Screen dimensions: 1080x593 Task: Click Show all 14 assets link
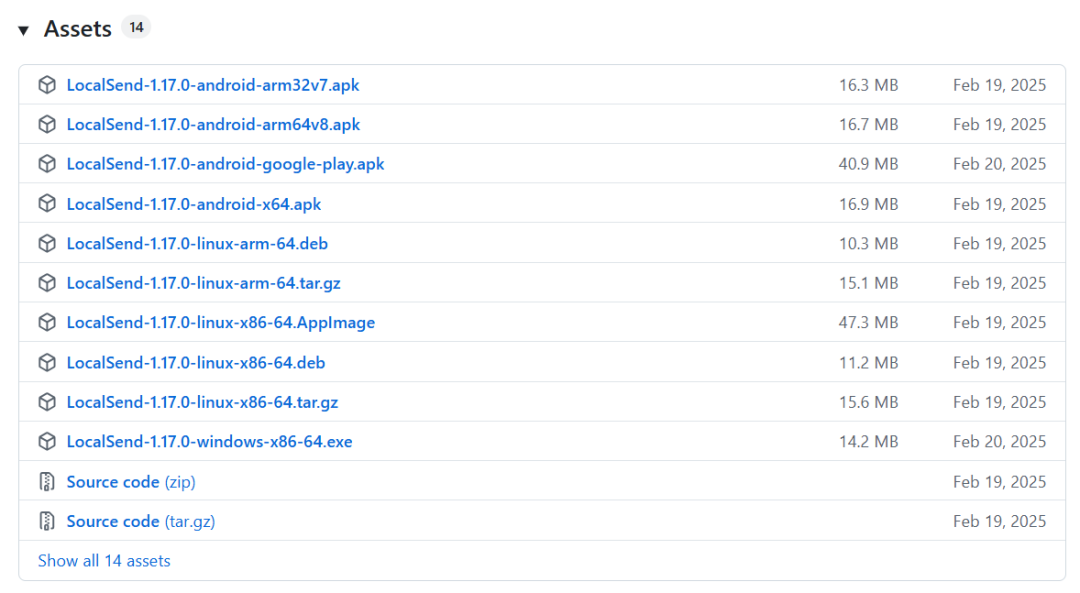(x=104, y=561)
